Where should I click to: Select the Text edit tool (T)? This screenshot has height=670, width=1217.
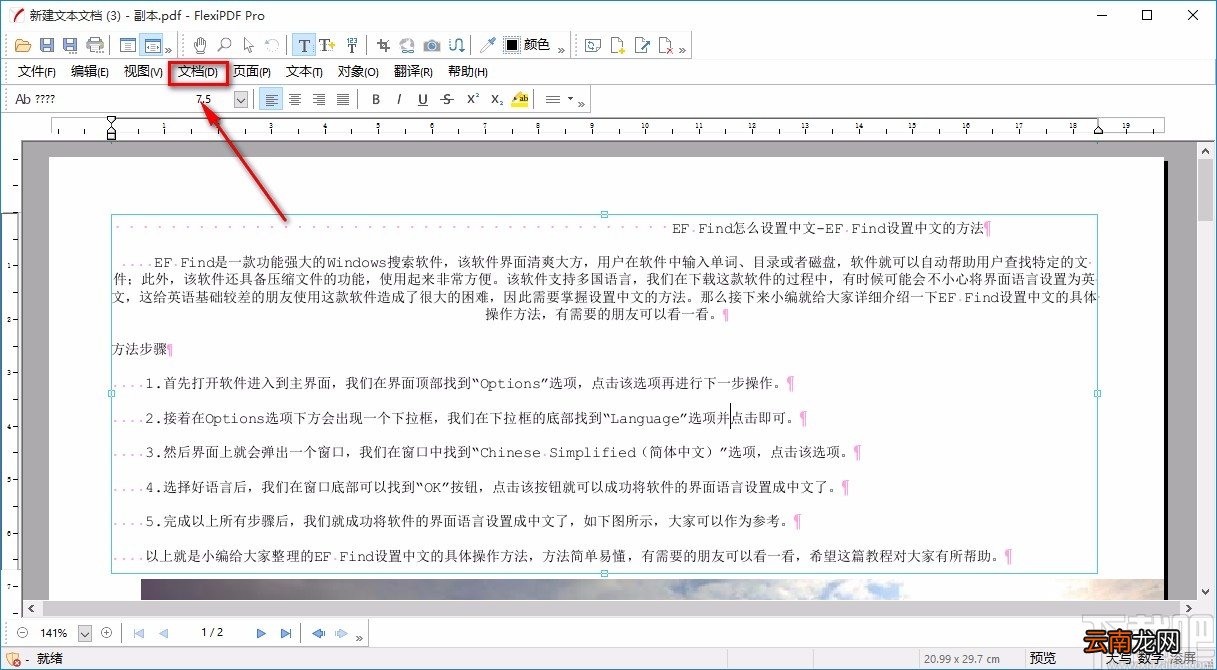303,45
